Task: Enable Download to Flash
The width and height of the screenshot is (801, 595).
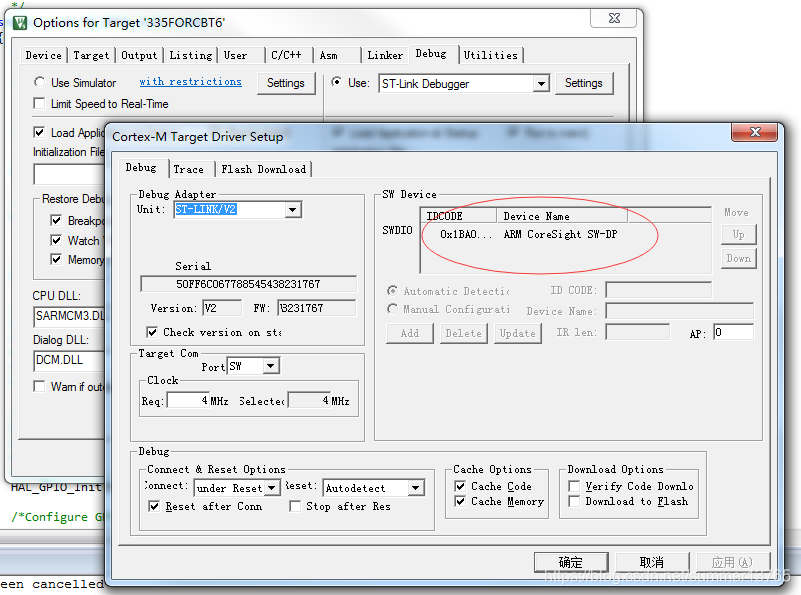Action: [x=575, y=501]
